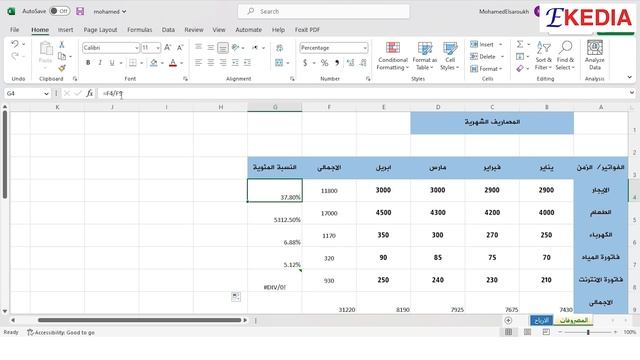Toggle Wrap Text

point(280,48)
